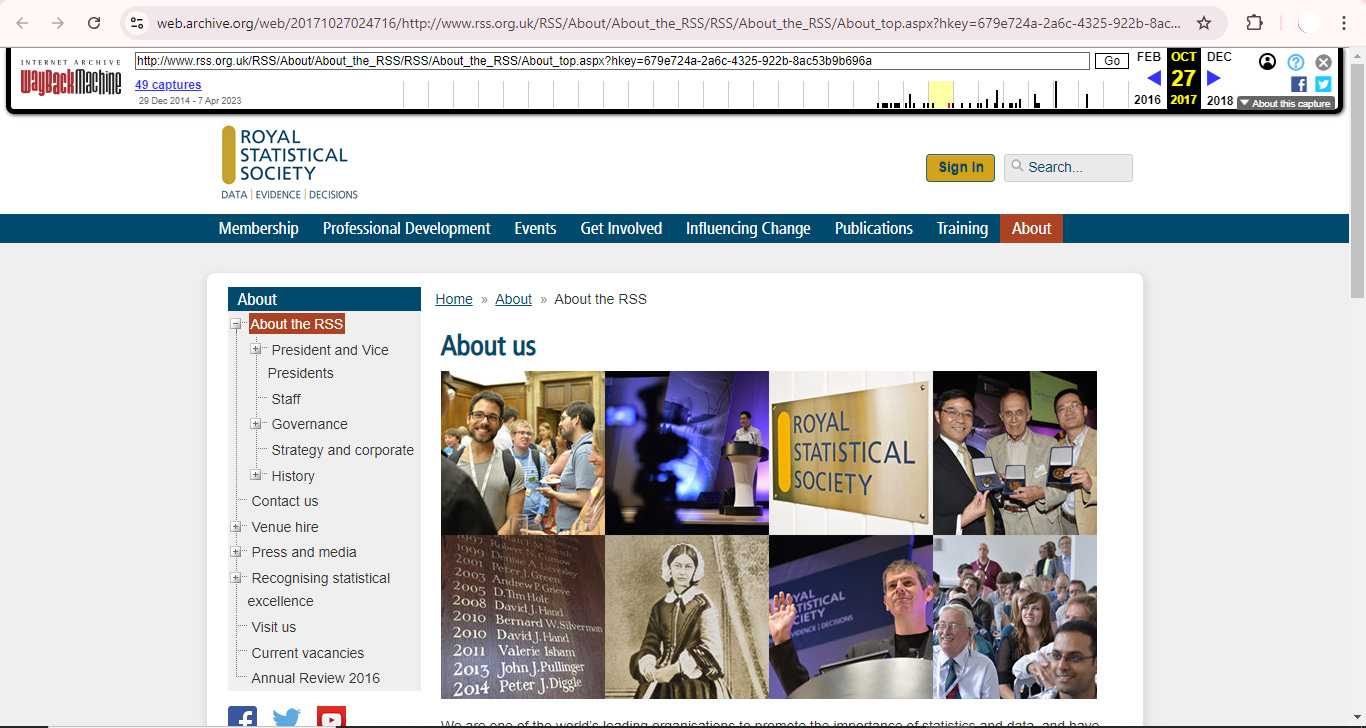
Task: Open the Publications menu
Action: 874,228
